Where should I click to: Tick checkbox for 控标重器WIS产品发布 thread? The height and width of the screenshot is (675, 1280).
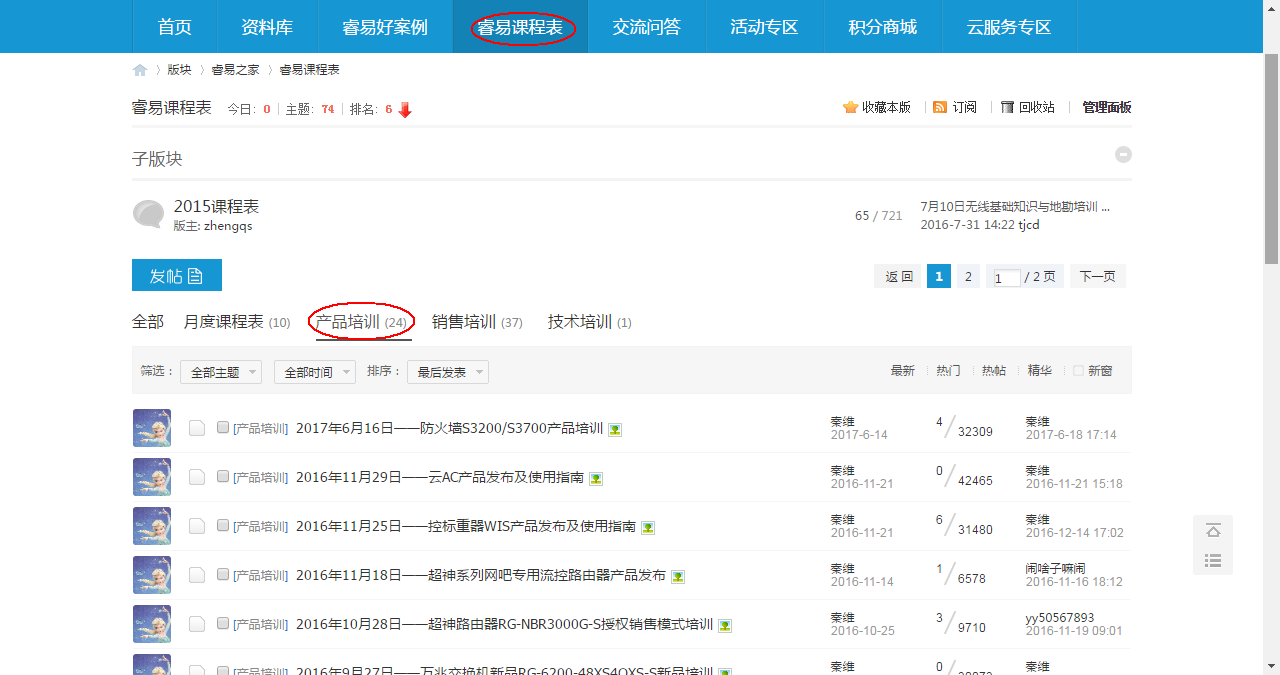point(223,525)
